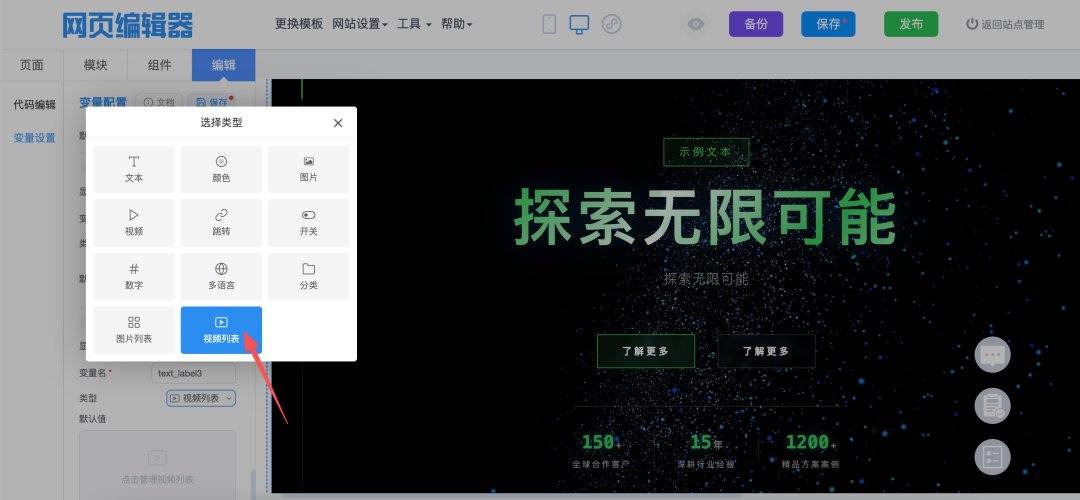
Task: Click 更换模板 in the top menu
Action: (299, 23)
